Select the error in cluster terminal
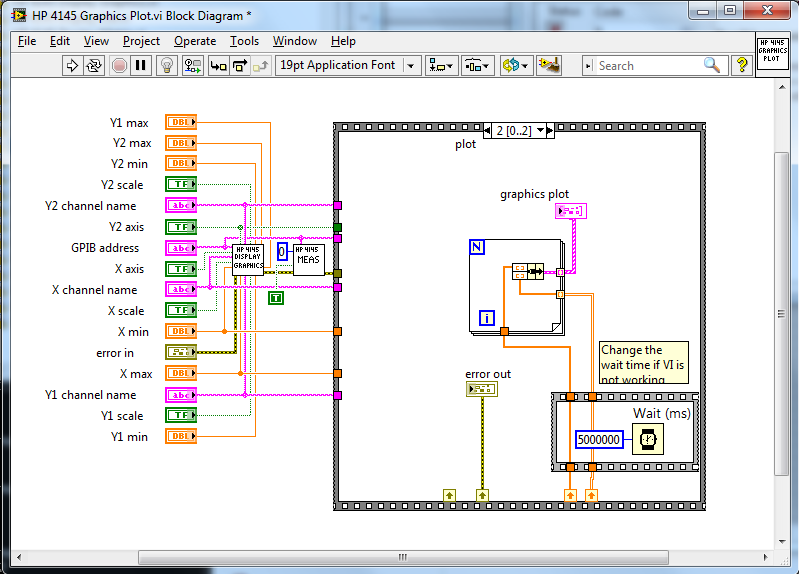Screen dimensions: 799x574 pyautogui.click(x=181, y=352)
